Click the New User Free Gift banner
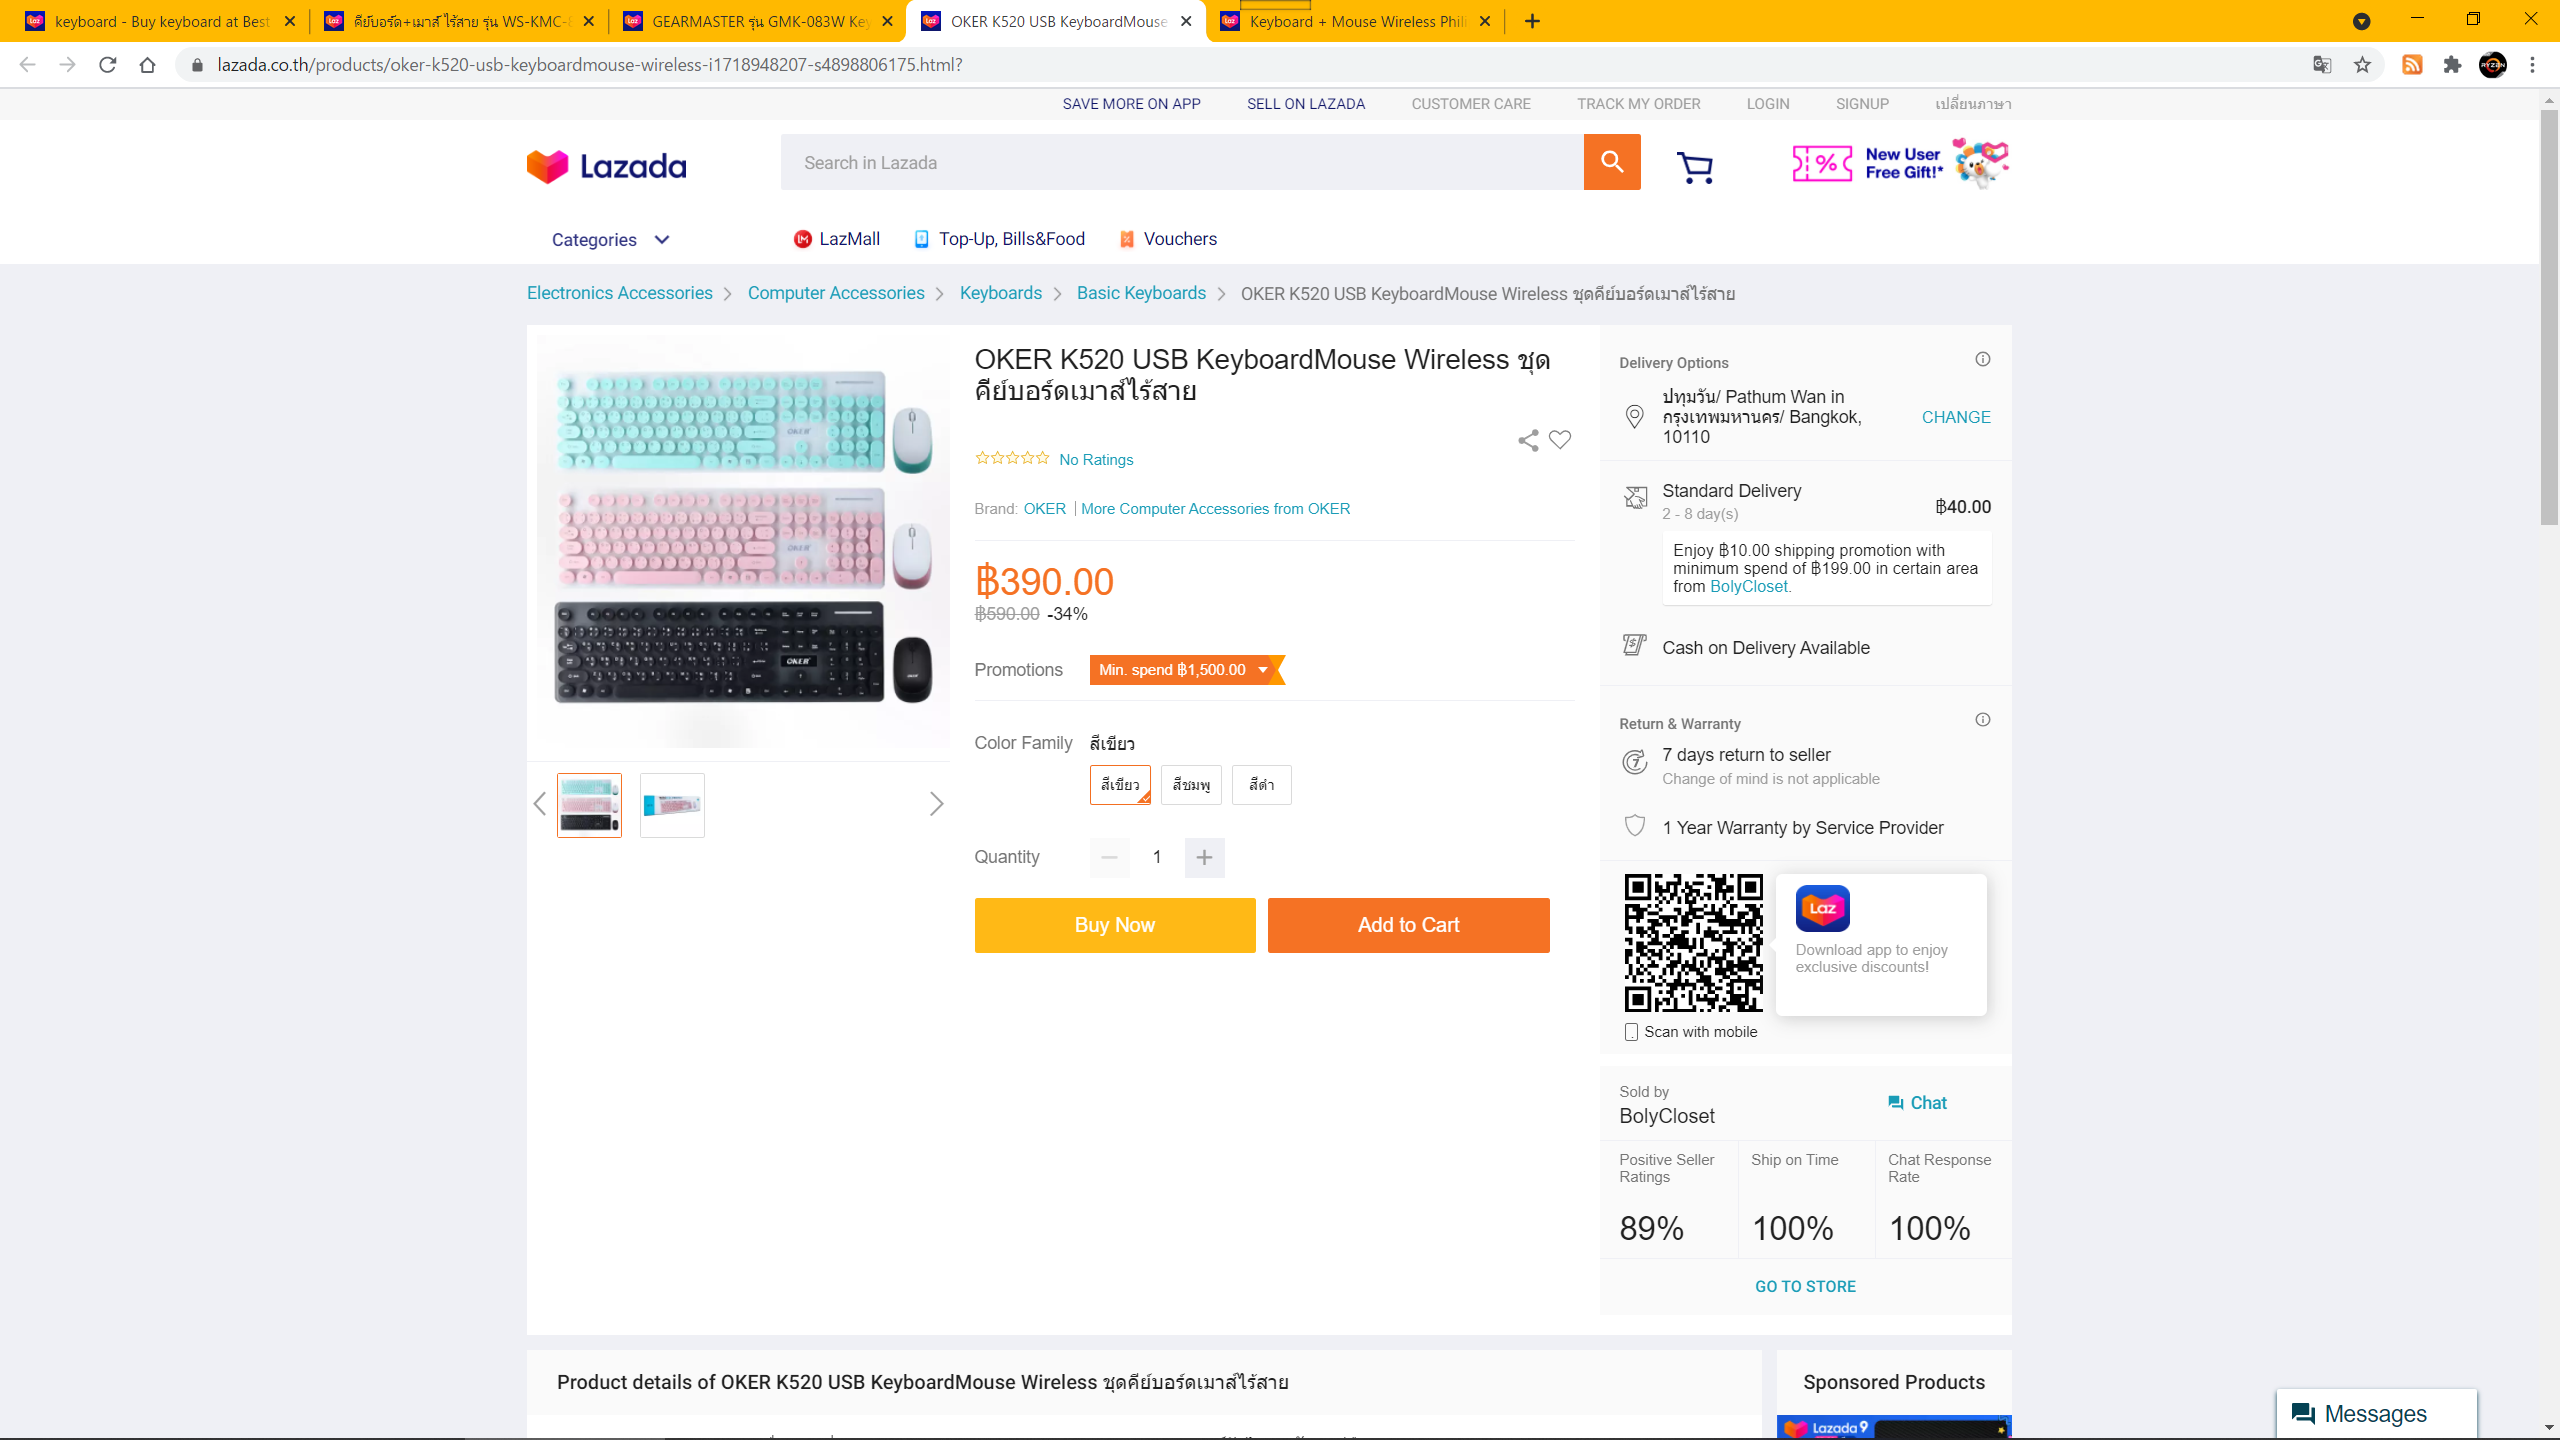Viewport: 2560px width, 1440px height. coord(1900,163)
